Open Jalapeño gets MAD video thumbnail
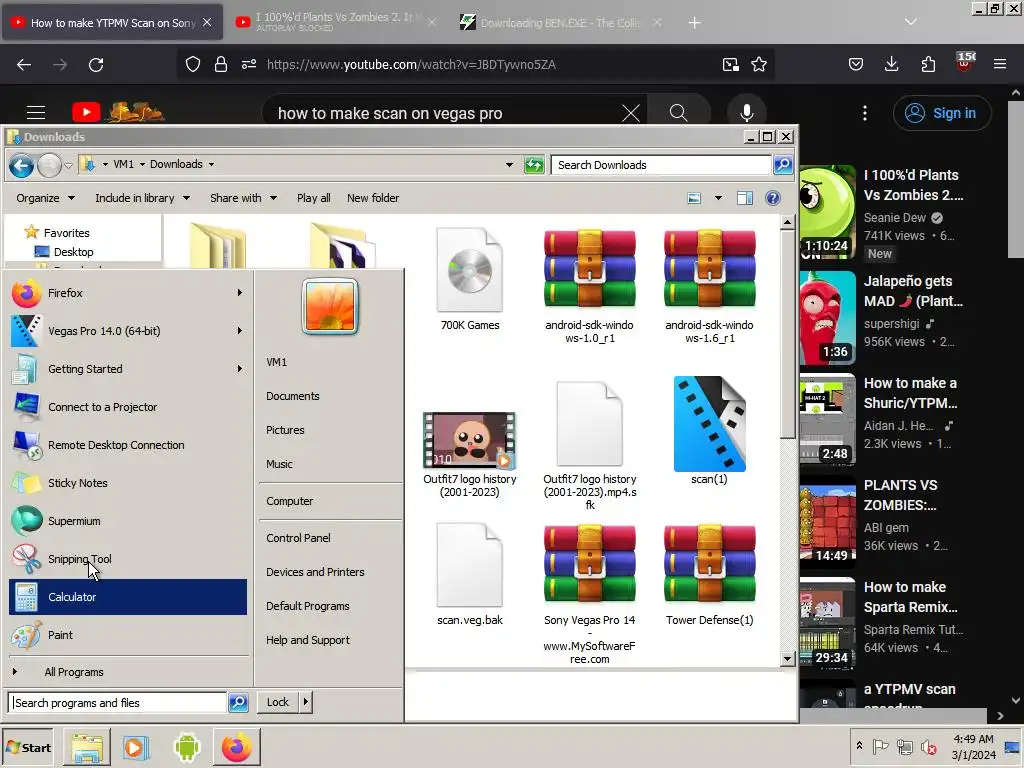This screenshot has width=1024, height=768. (x=827, y=318)
